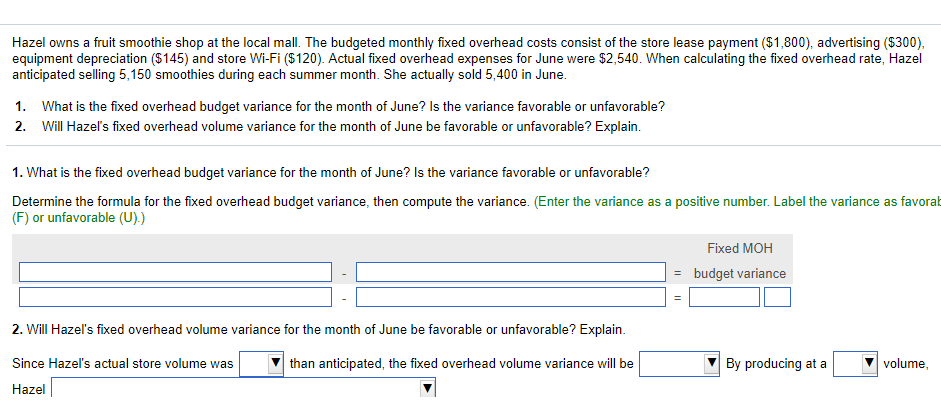Click the "budget variance" label
The image size is (941, 410).
point(739,274)
